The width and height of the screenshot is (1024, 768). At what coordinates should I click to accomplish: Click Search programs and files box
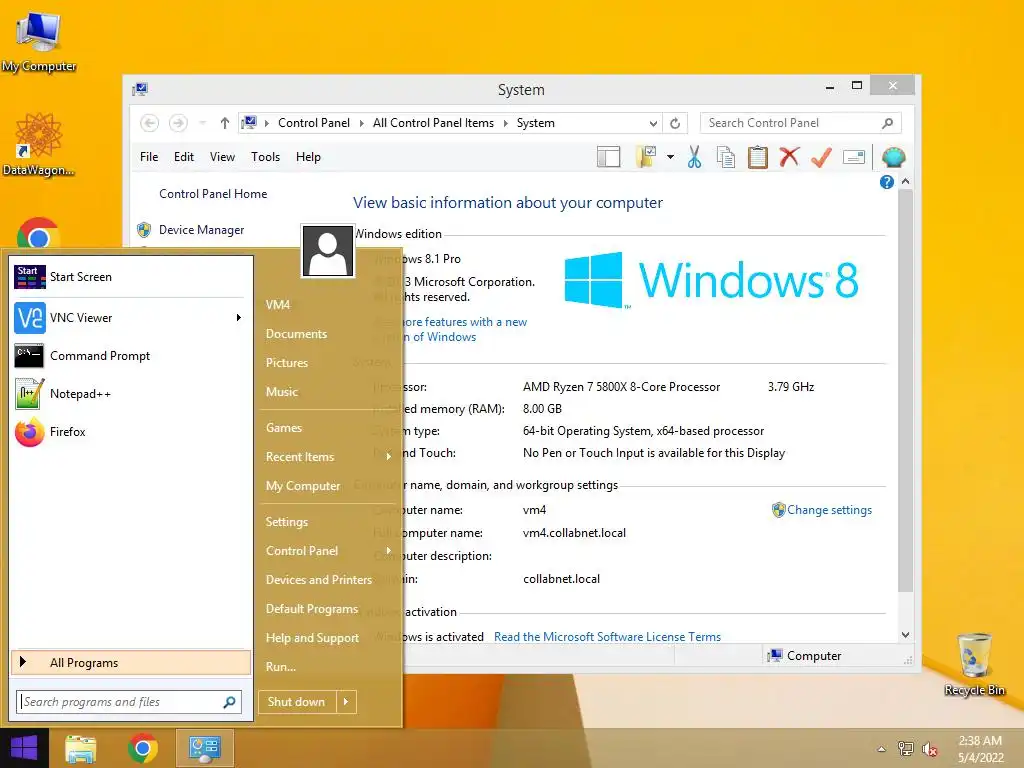[129, 702]
